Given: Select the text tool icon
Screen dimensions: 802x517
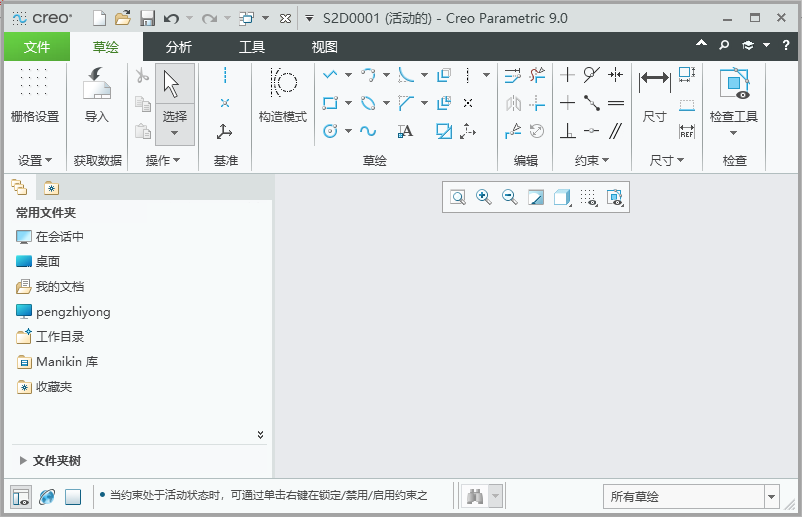Looking at the screenshot, I should [x=405, y=131].
